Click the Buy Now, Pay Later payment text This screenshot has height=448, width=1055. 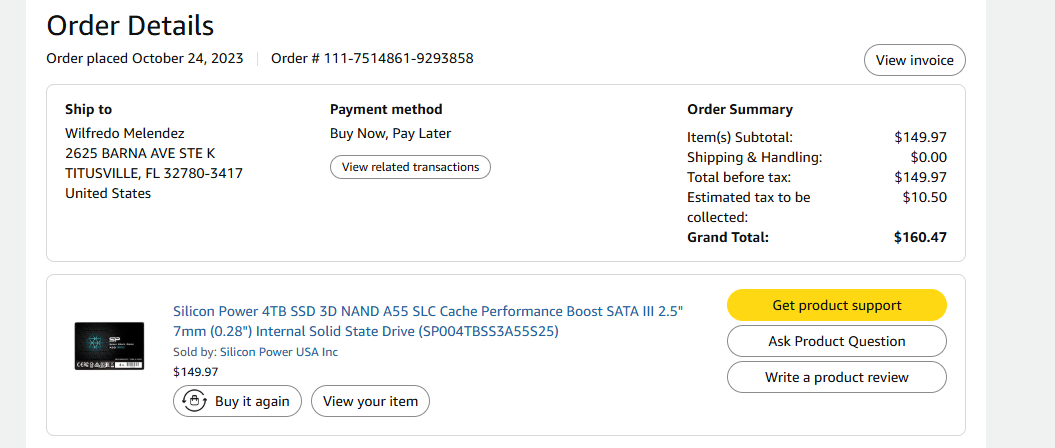(x=391, y=133)
